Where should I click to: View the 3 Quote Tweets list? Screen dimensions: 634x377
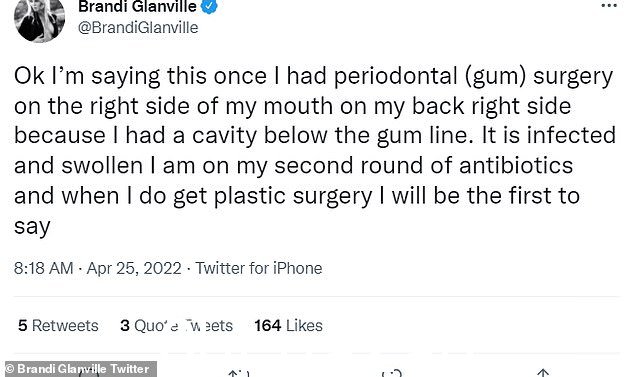coord(177,326)
